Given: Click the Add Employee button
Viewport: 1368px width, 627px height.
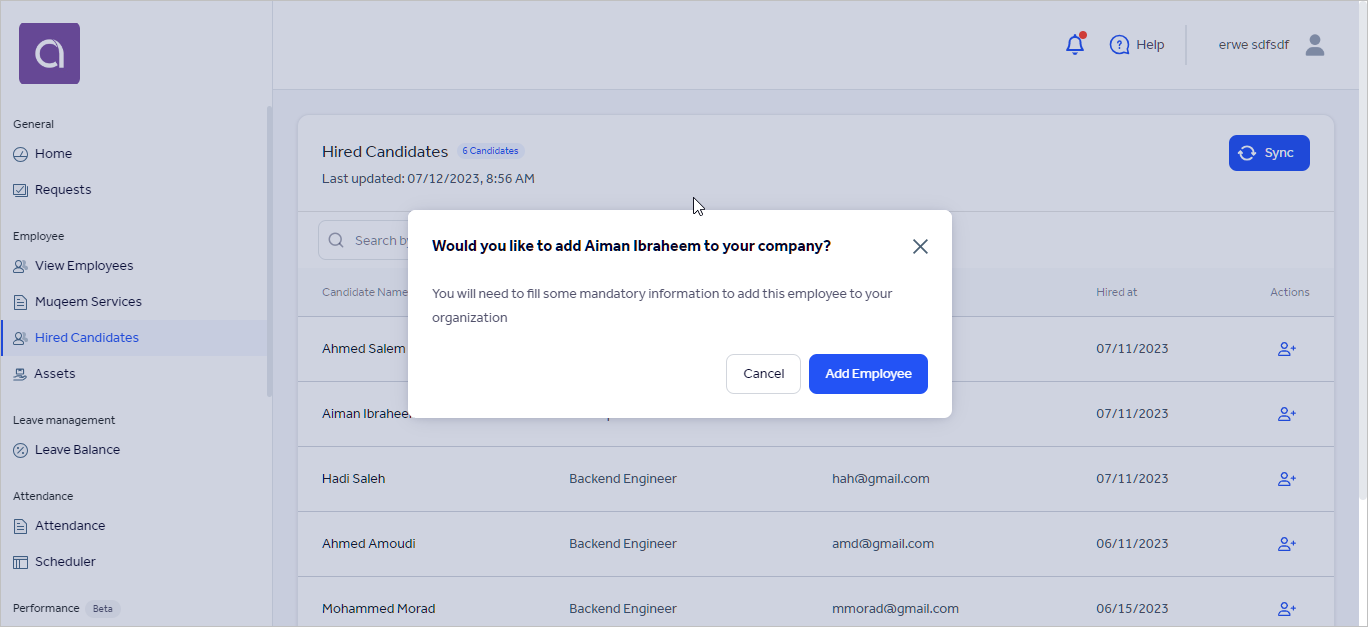Looking at the screenshot, I should coord(868,373).
